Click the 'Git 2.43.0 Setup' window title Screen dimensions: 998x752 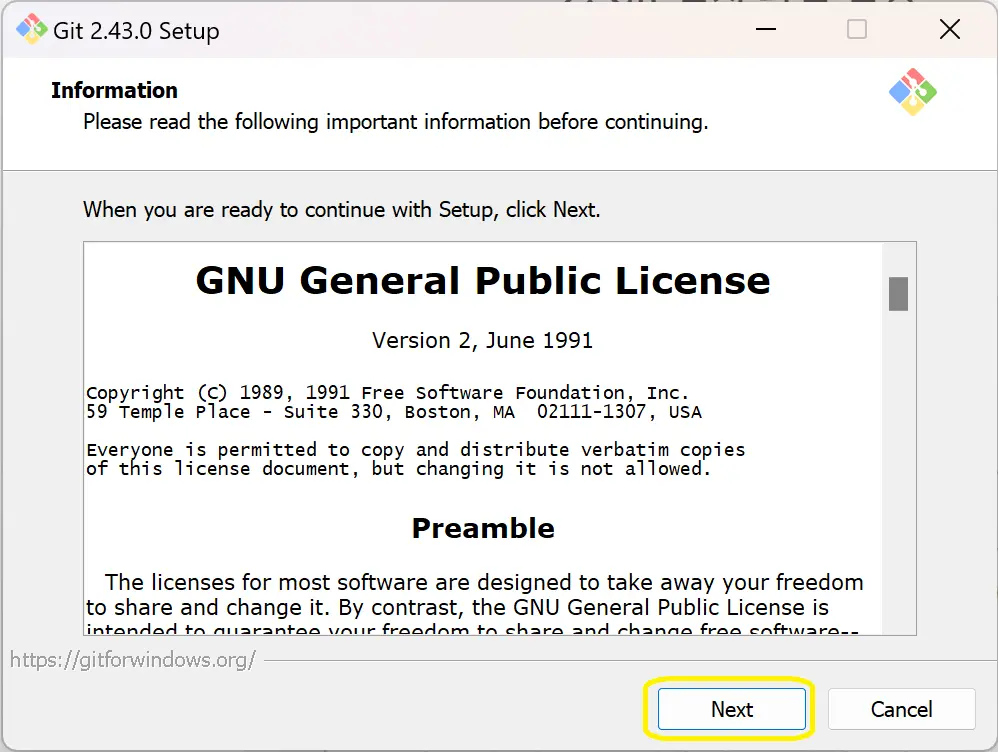point(136,31)
